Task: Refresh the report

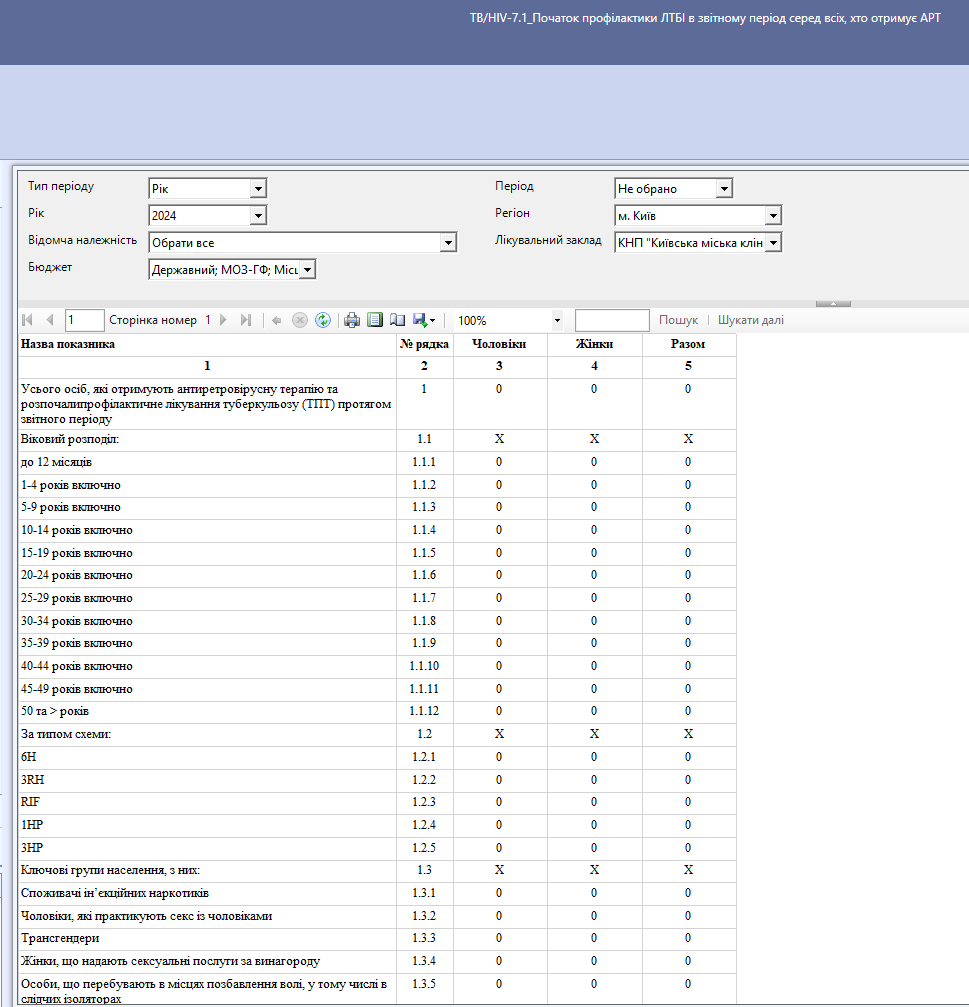Action: coord(323,320)
